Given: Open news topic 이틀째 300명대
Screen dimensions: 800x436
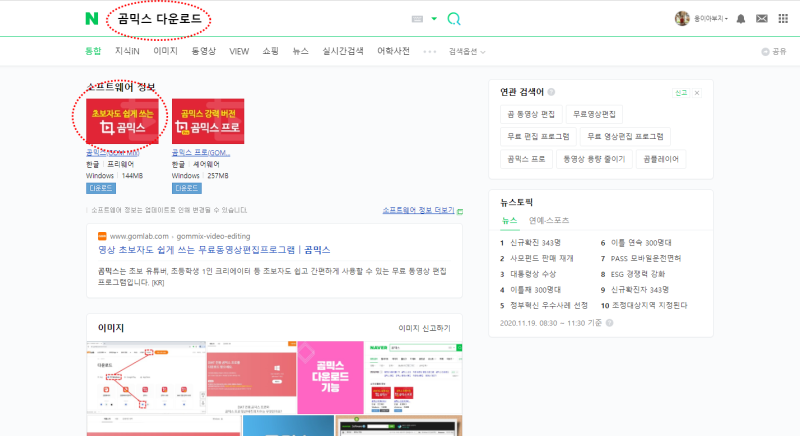Looking at the screenshot, I should (x=535, y=290).
